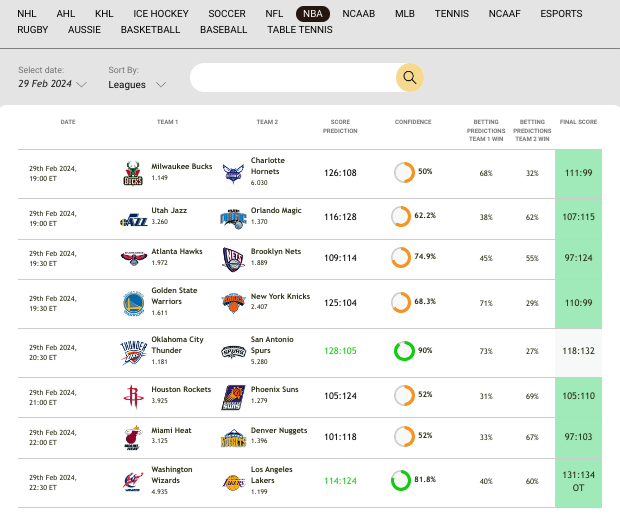The image size is (620, 525).
Task: Click the Orlando Magic team name
Action: click(x=276, y=210)
